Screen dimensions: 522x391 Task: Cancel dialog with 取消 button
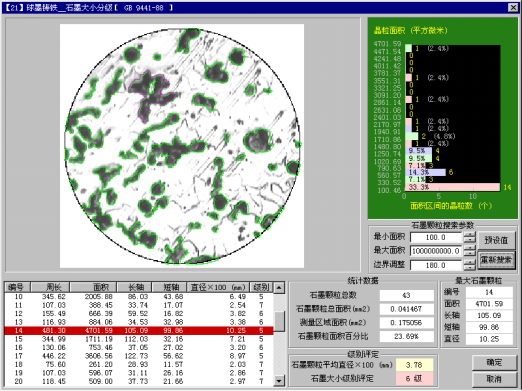tap(494, 379)
